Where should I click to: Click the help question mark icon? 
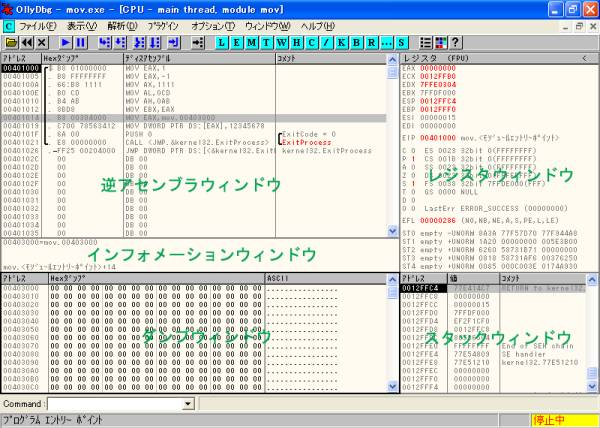tap(455, 43)
